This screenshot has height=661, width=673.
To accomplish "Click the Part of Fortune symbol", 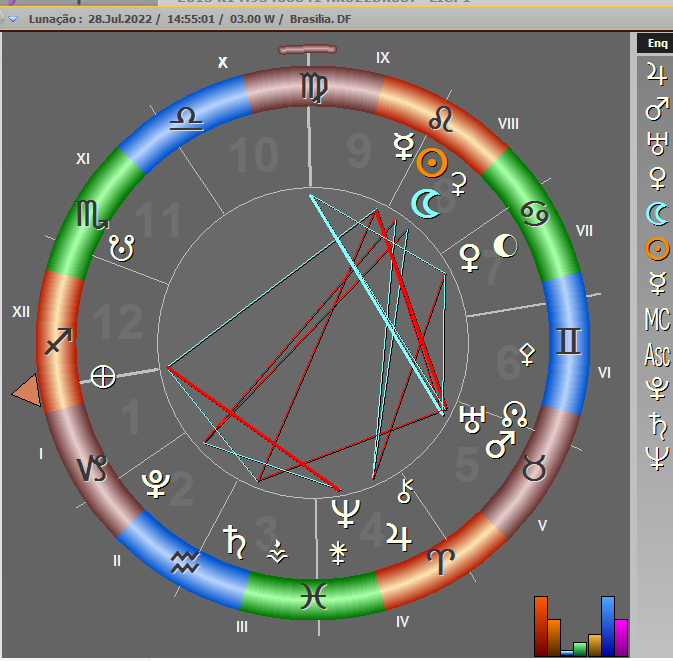I will tap(103, 377).
